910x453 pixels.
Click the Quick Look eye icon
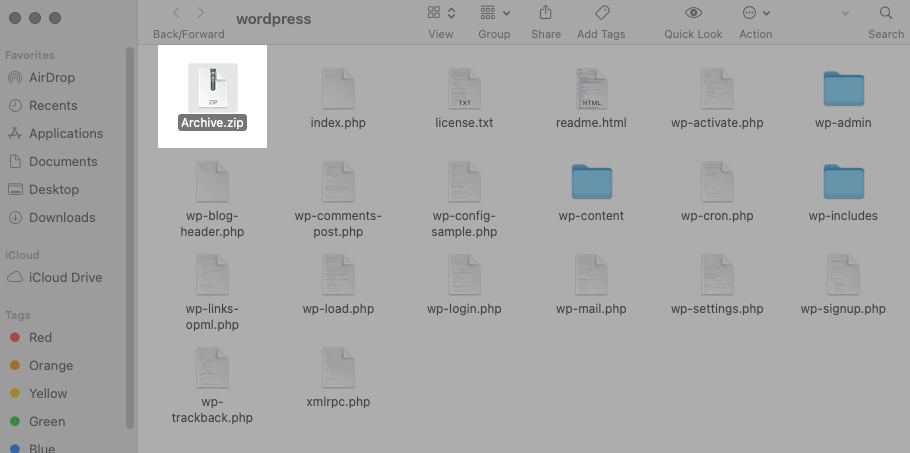tap(693, 12)
